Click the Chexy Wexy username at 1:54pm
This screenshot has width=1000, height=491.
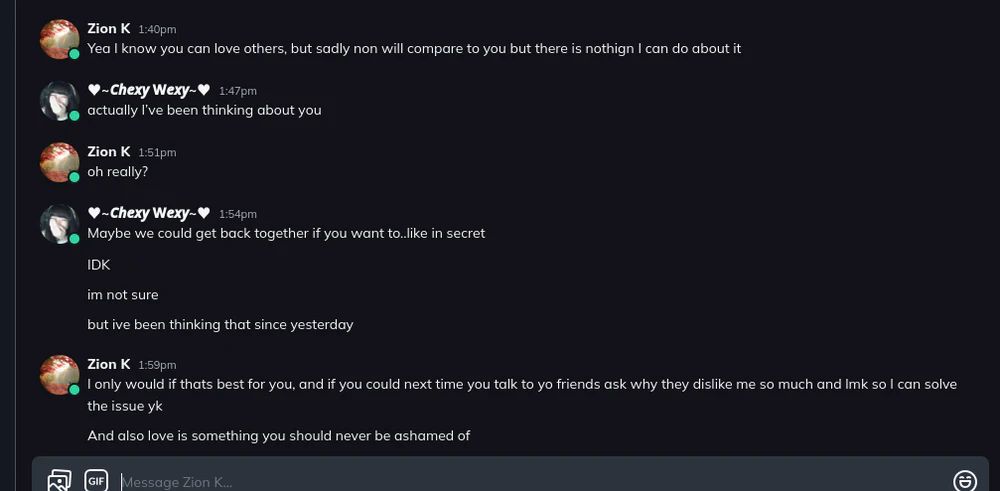pos(149,213)
